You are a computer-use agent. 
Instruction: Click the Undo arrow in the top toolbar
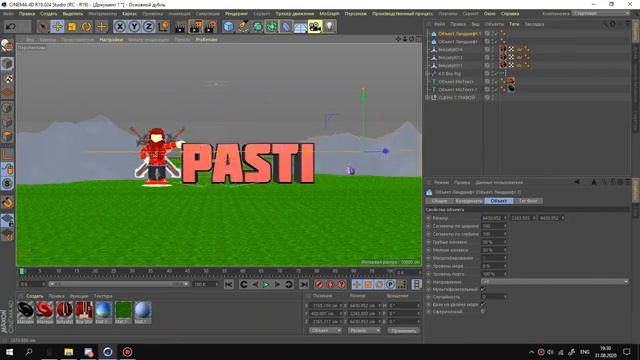[x=11, y=27]
